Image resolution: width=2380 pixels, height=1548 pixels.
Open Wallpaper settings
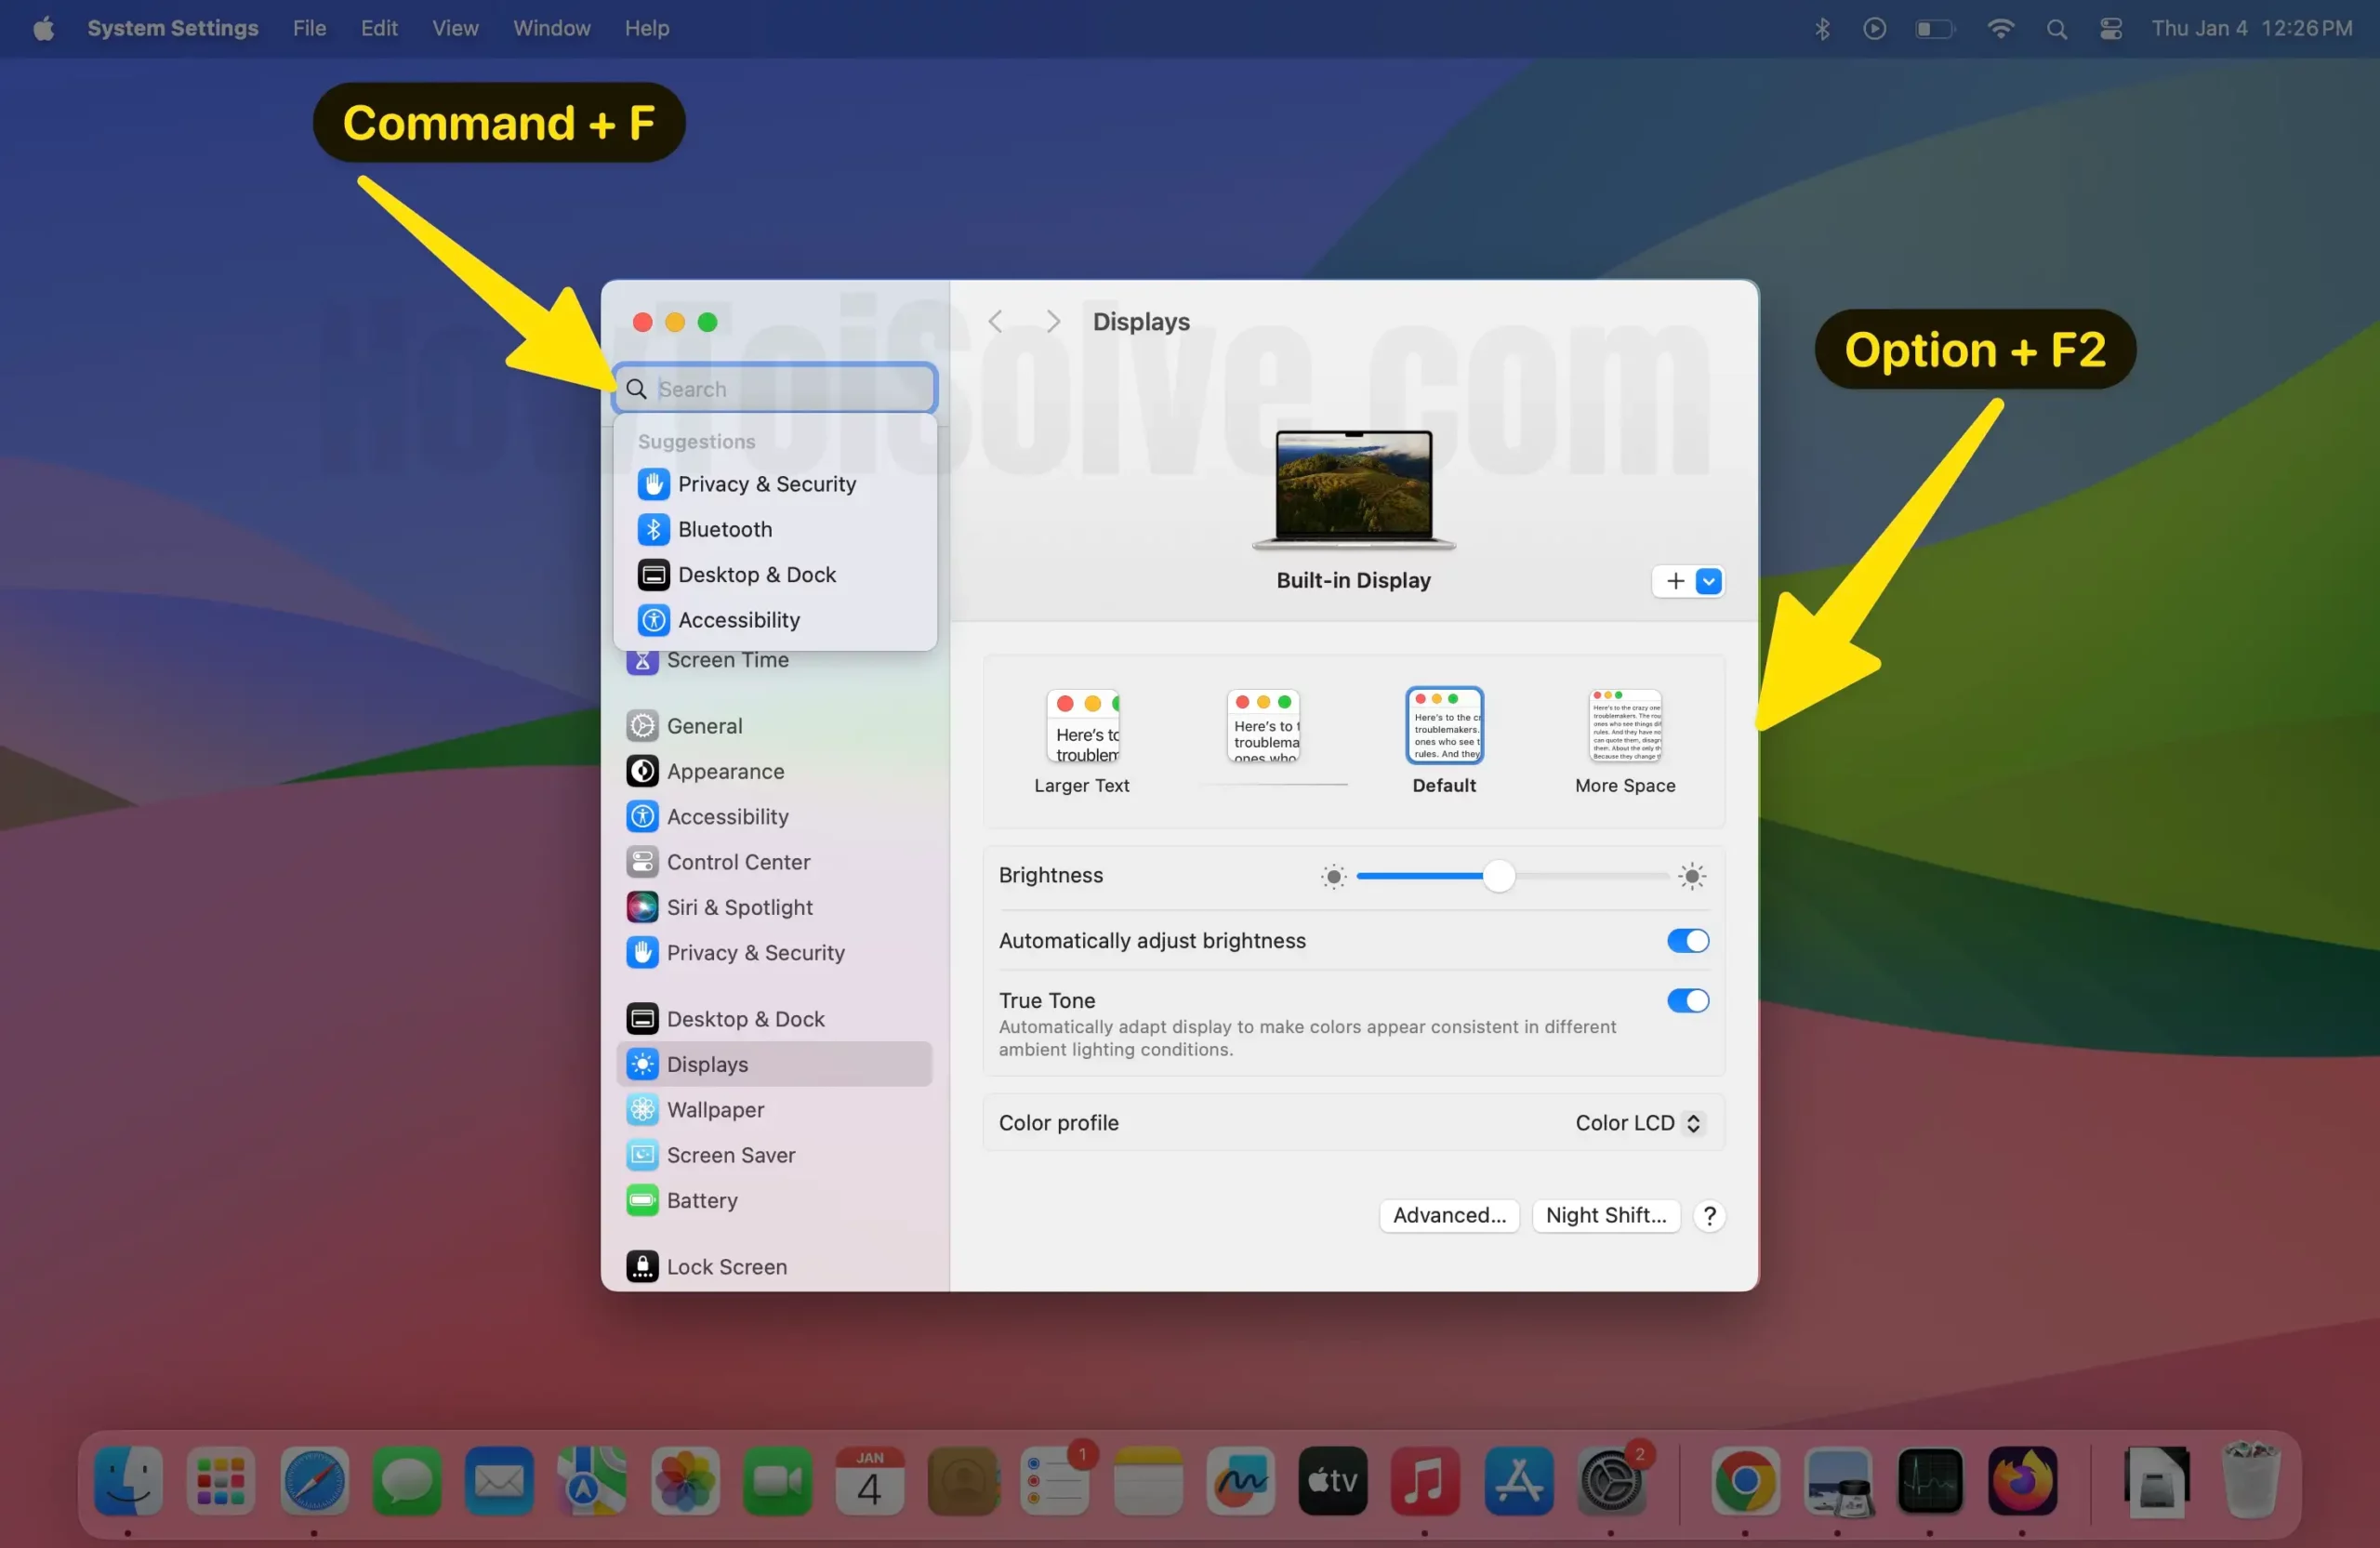pyautogui.click(x=714, y=1110)
